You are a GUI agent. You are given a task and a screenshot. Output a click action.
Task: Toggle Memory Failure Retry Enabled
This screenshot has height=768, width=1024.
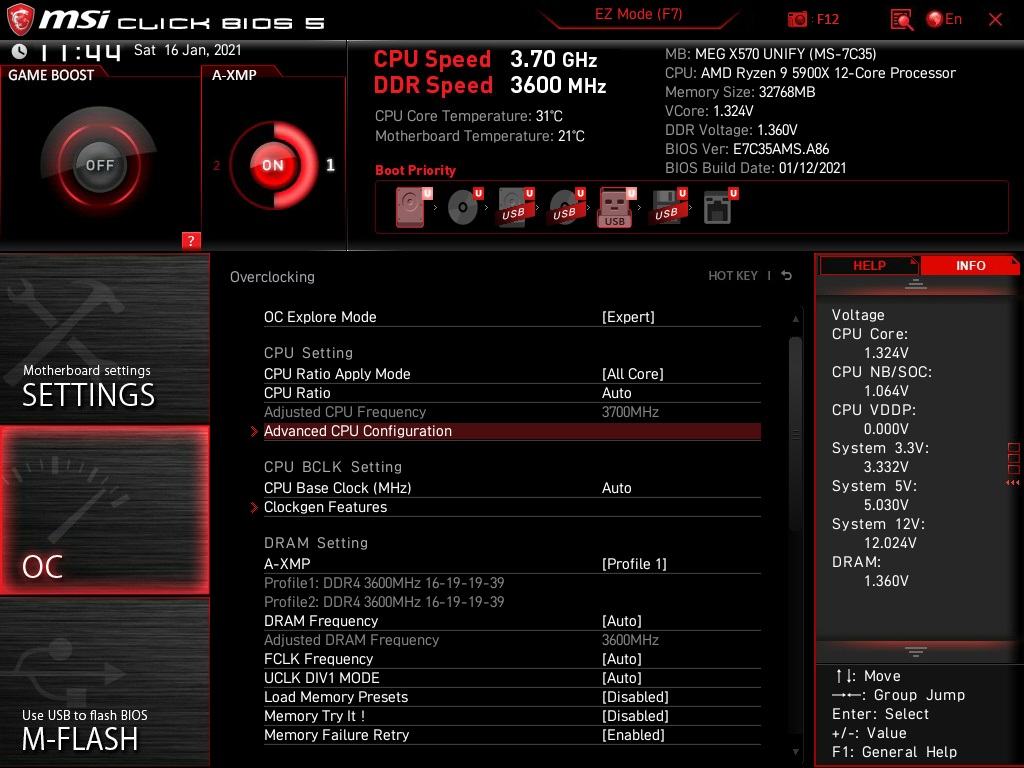(512, 735)
